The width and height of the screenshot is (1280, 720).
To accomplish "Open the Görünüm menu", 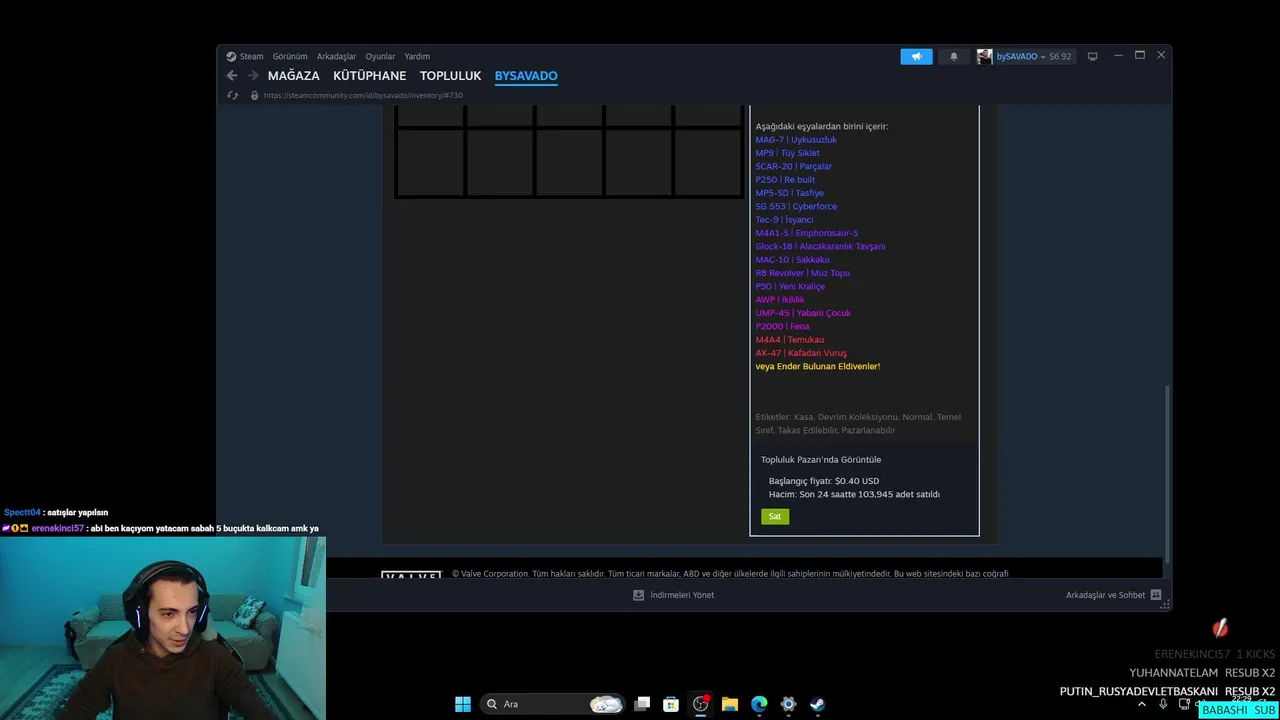I will 290,56.
